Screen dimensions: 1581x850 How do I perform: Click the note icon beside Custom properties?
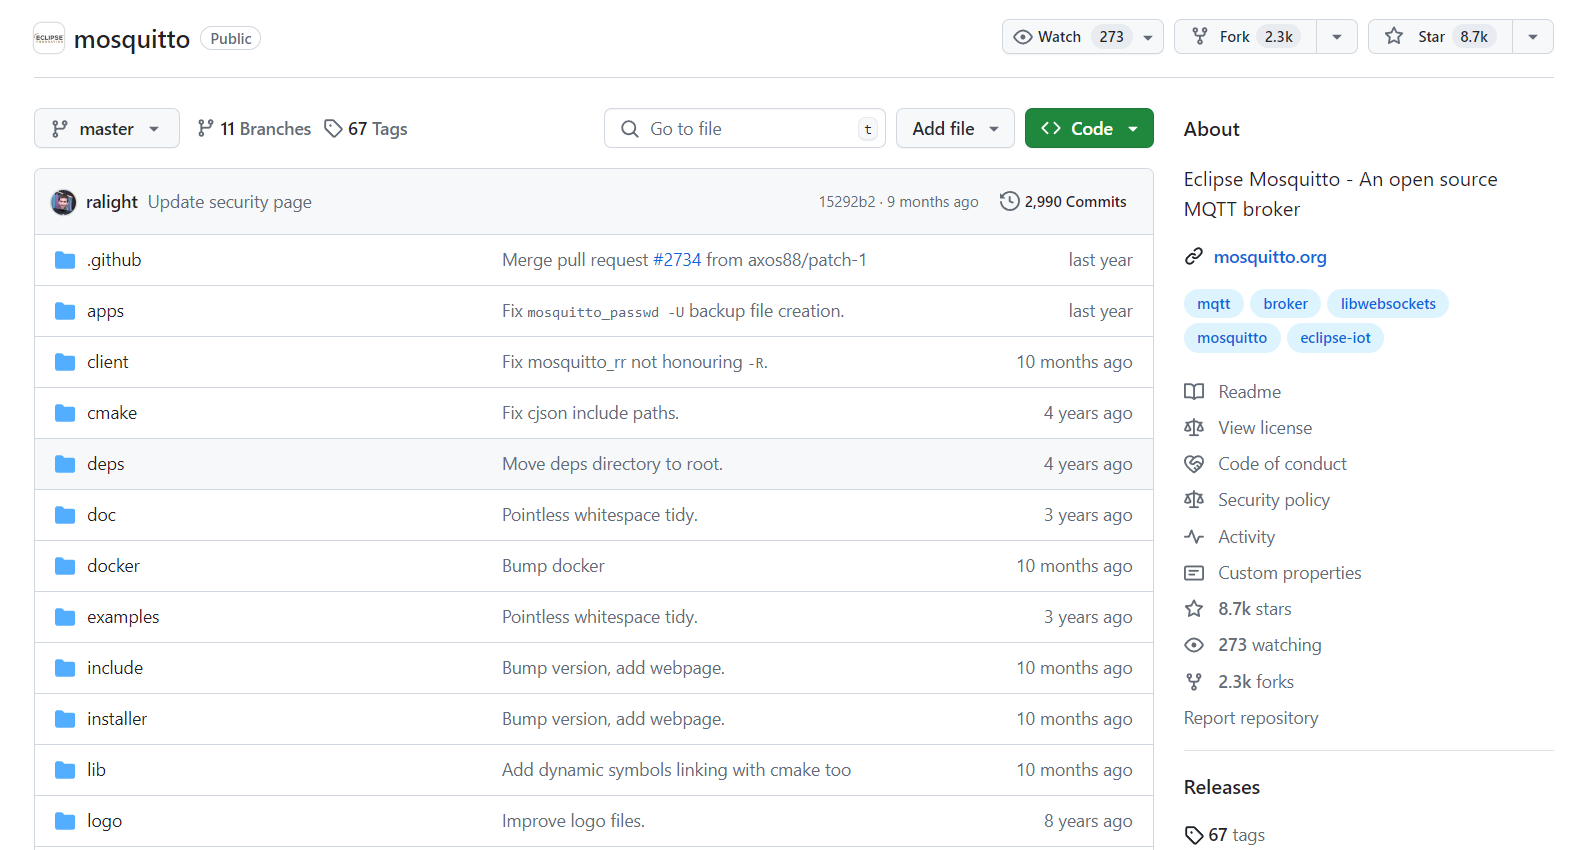[1194, 573]
